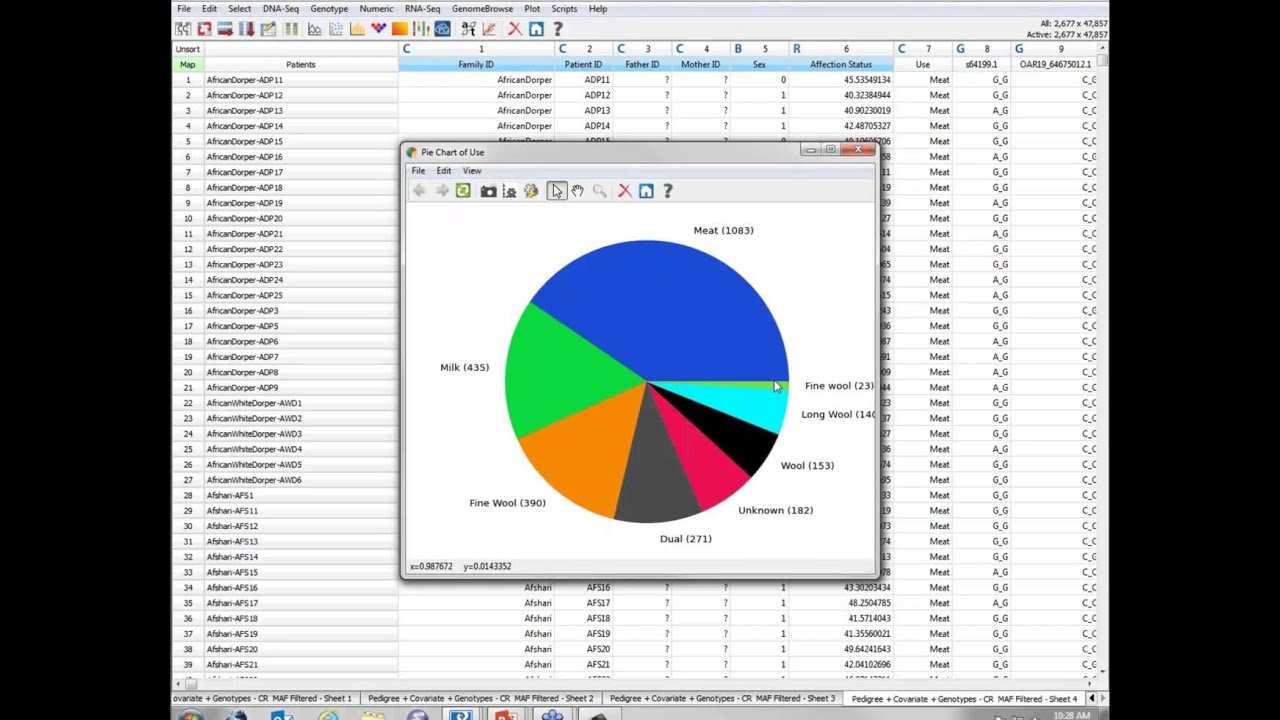Select the arrow pointer tool in Pie Chart toolbar

tap(556, 191)
